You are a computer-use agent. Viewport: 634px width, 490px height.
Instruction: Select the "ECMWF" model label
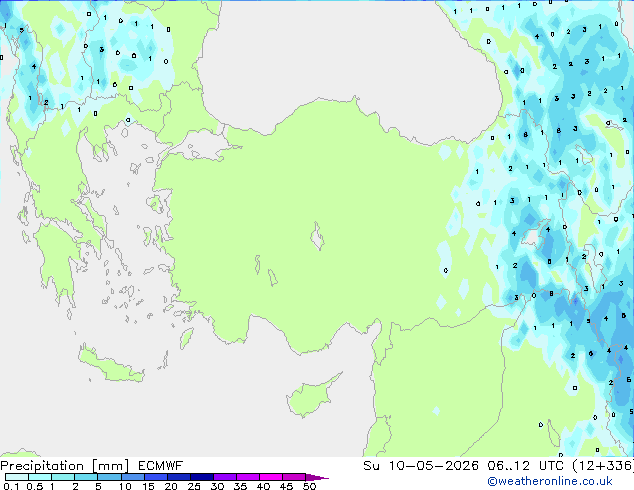(161, 466)
